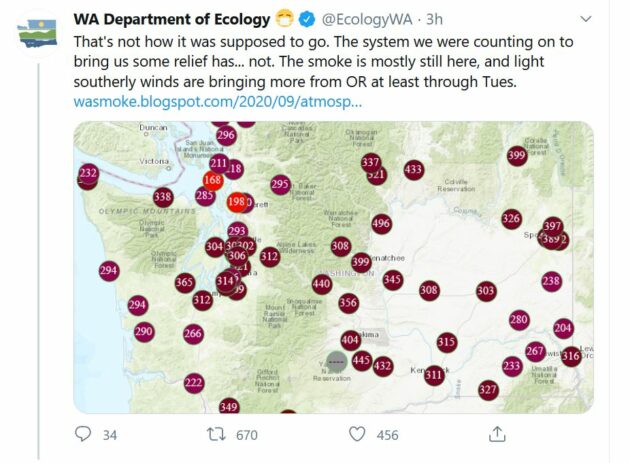Click the gray no-data marker on the map
Screen dimensions: 630x463
pos(336,362)
